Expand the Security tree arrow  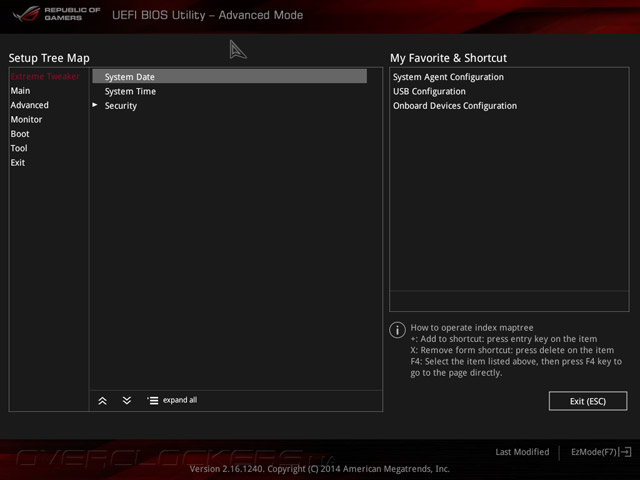coord(95,105)
